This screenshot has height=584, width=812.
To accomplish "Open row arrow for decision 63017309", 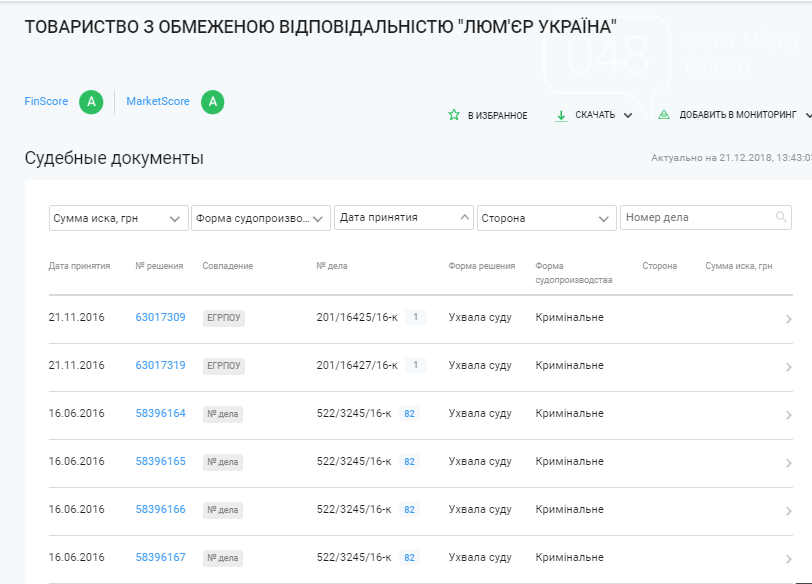I will 789,319.
